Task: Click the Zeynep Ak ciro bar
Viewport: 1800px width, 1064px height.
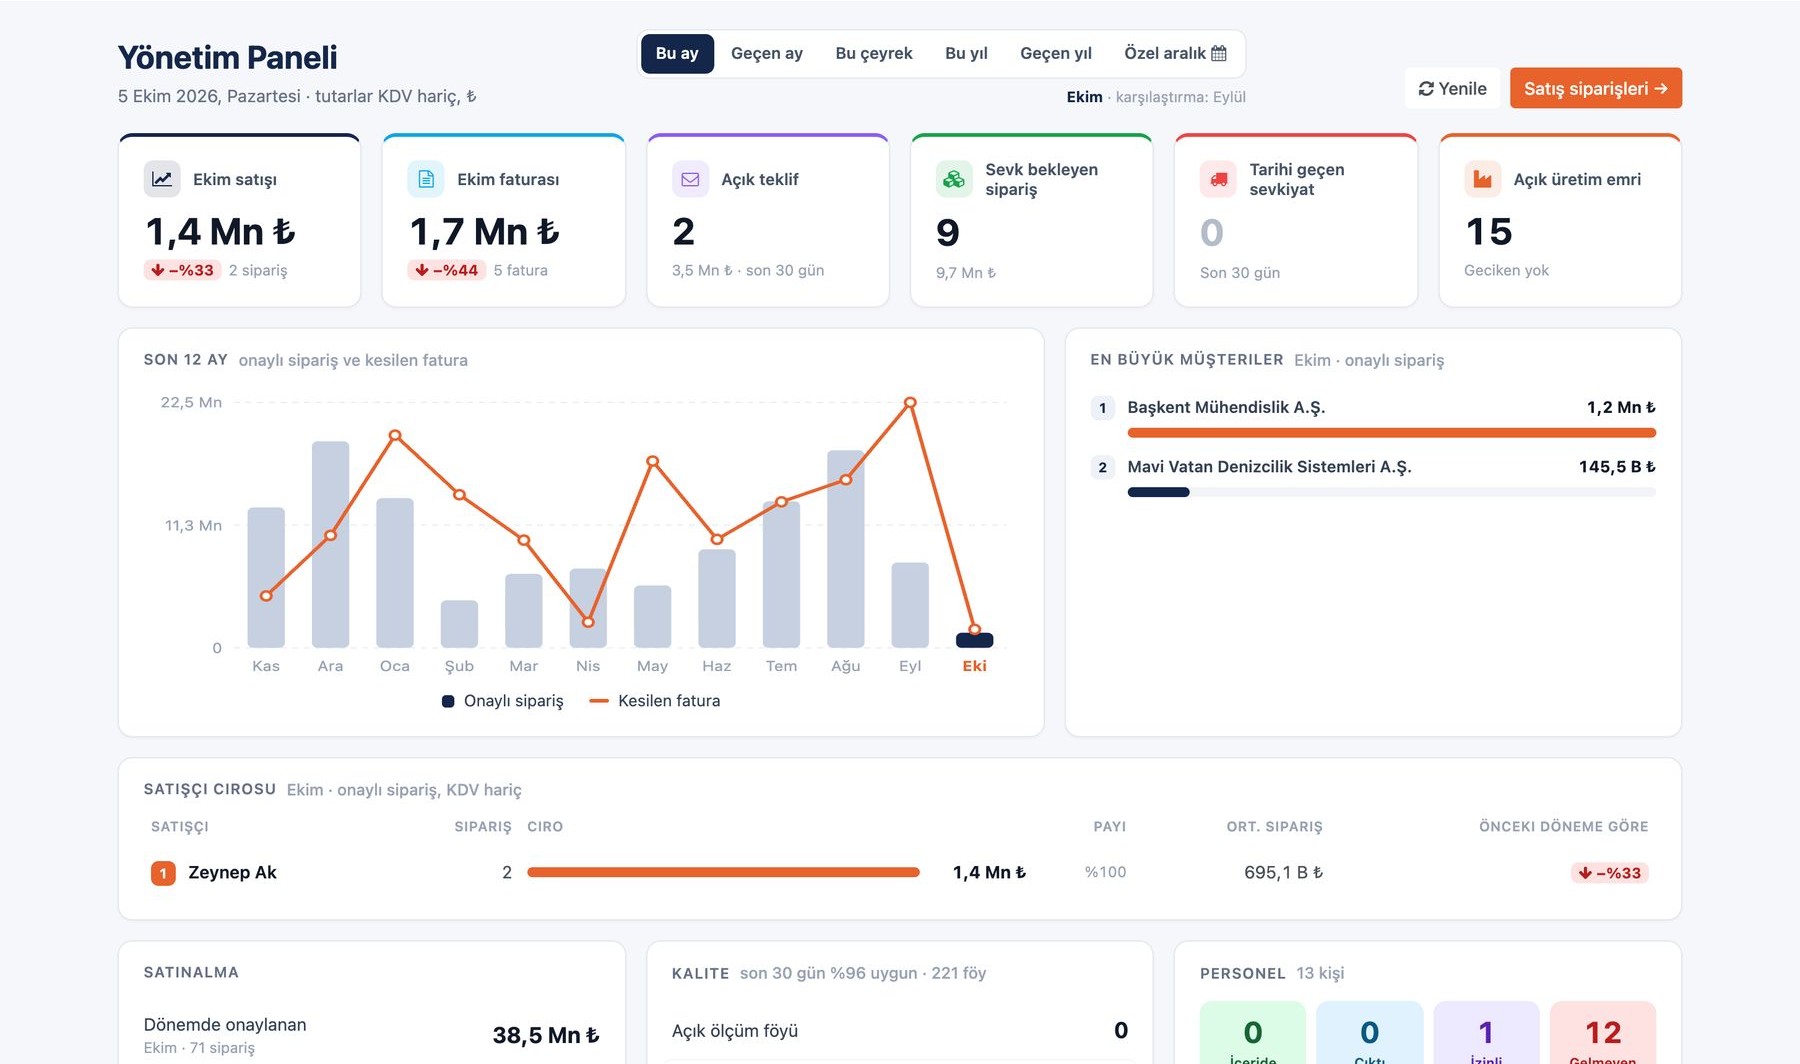Action: [x=723, y=872]
